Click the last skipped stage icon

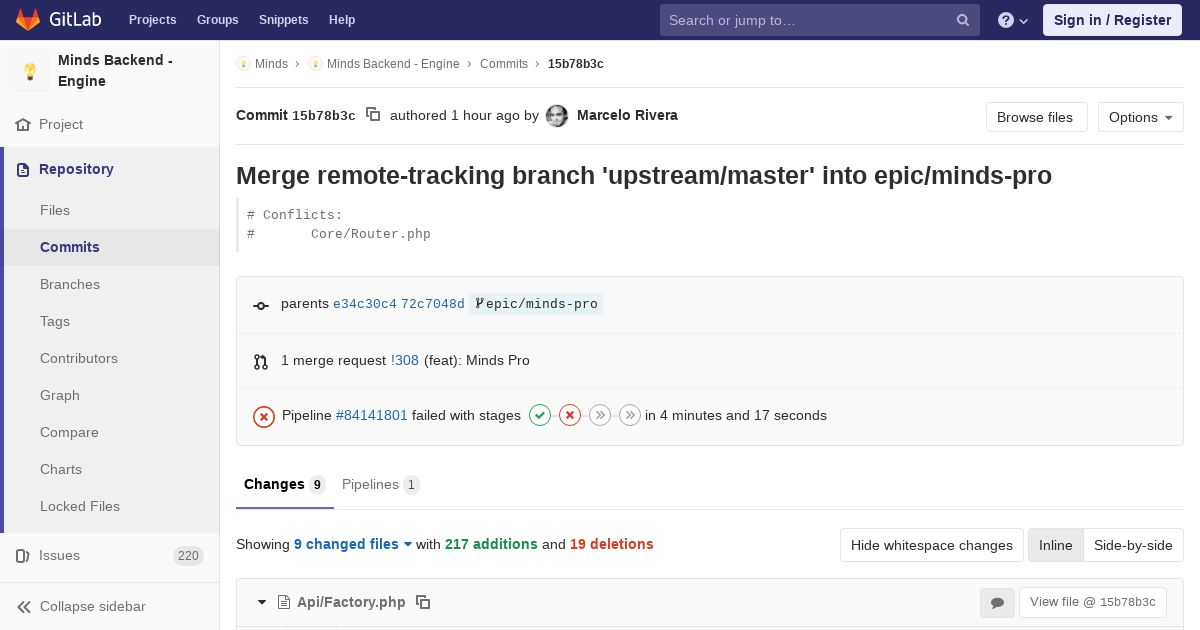[630, 415]
